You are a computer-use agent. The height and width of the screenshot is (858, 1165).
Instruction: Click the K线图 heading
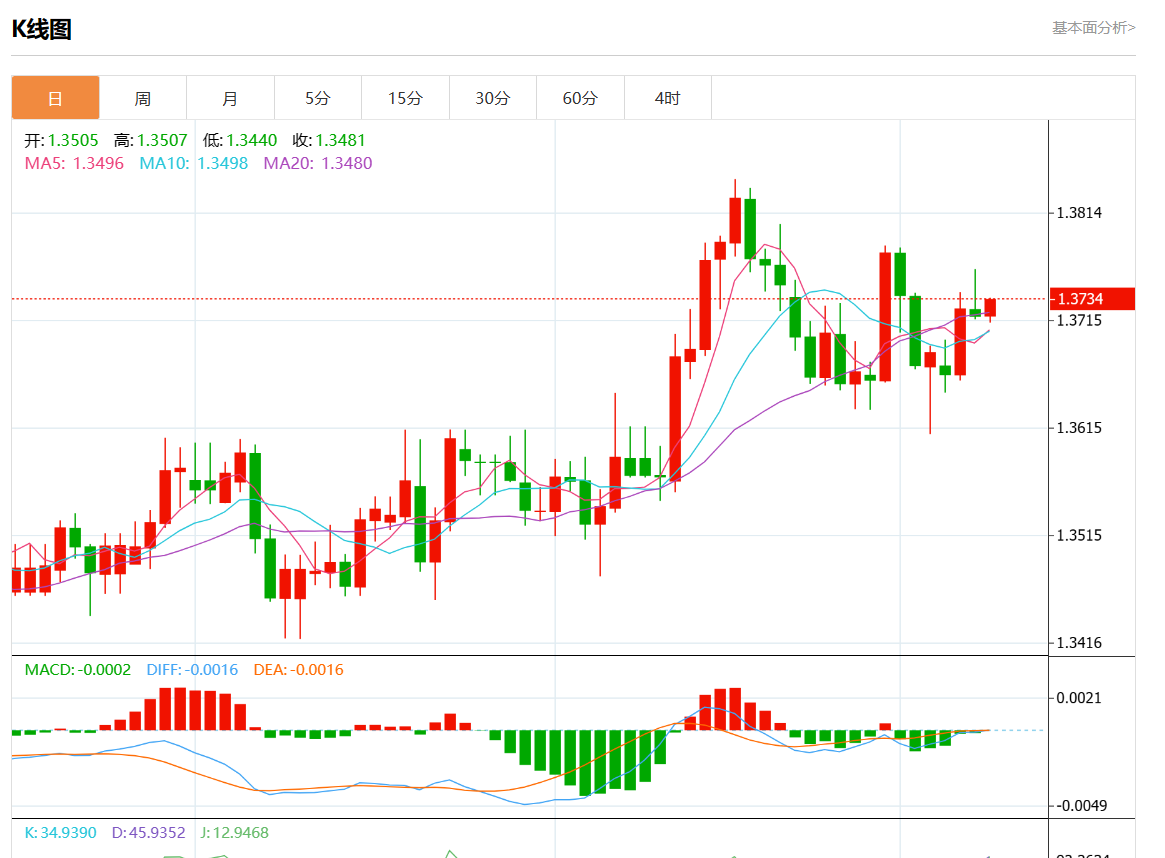(42, 29)
